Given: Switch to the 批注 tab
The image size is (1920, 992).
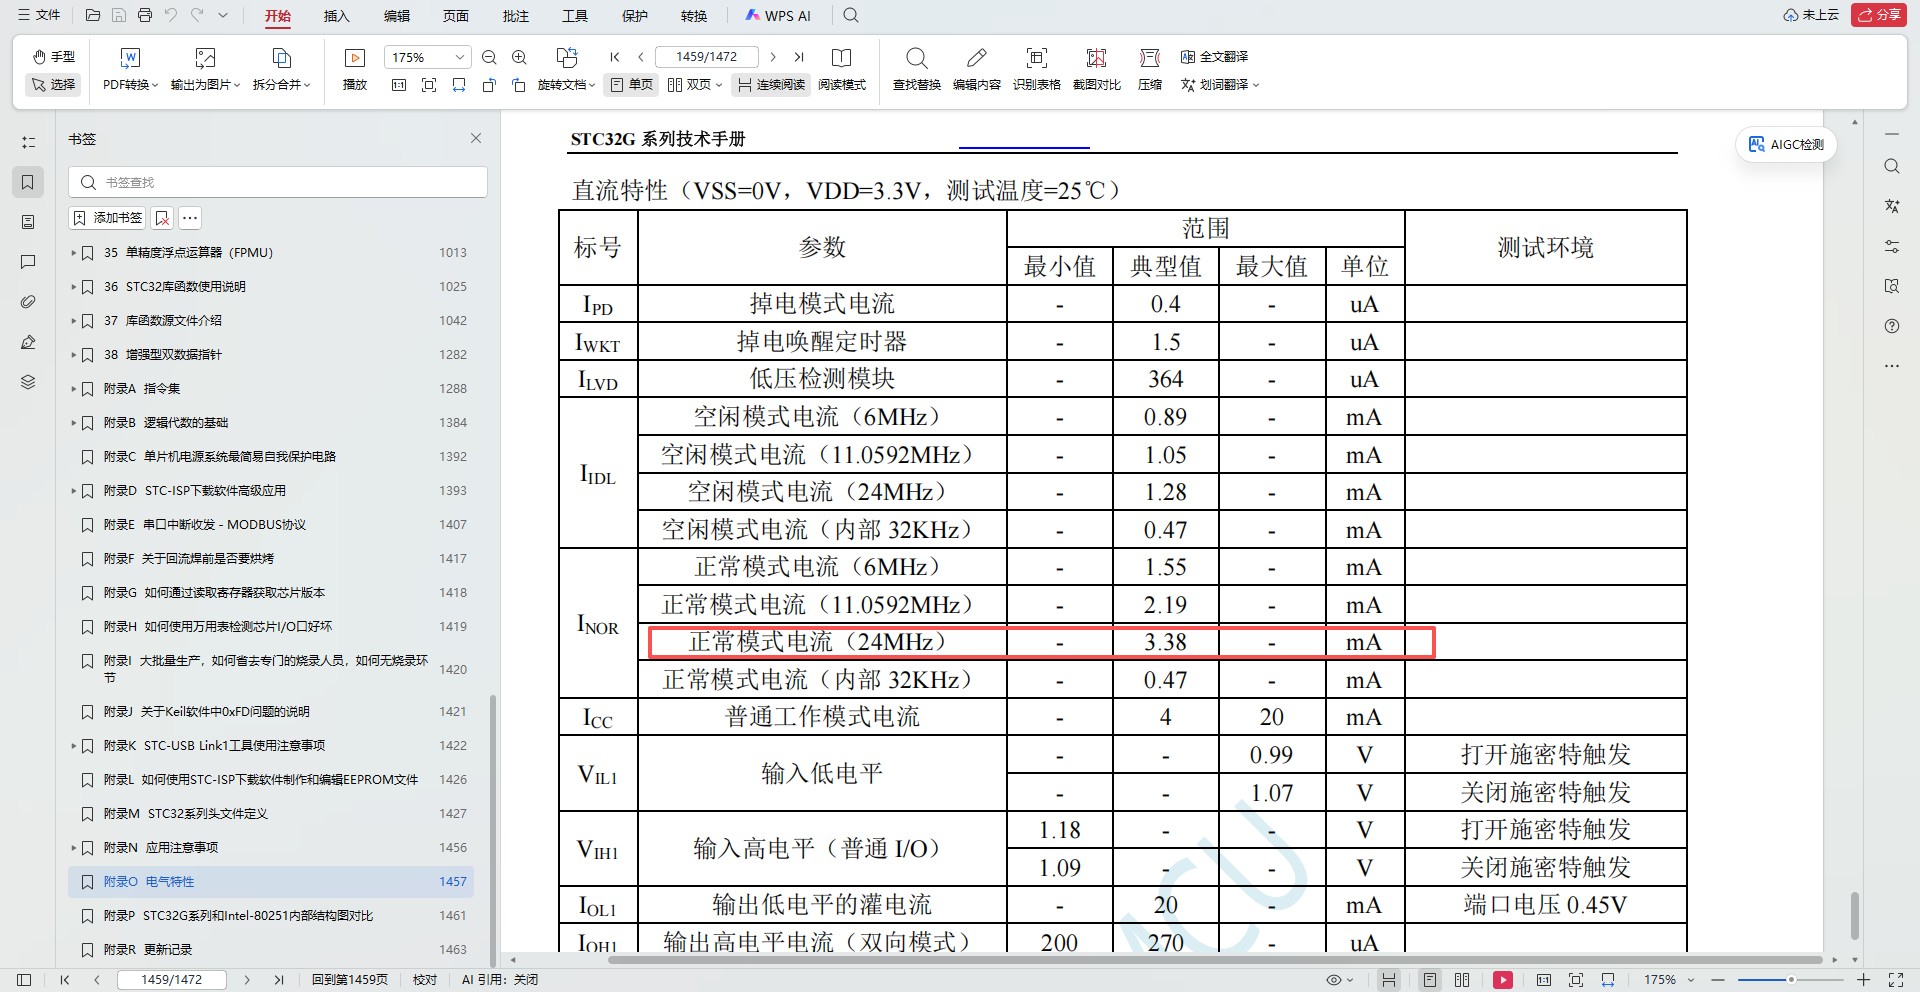Looking at the screenshot, I should coord(516,16).
